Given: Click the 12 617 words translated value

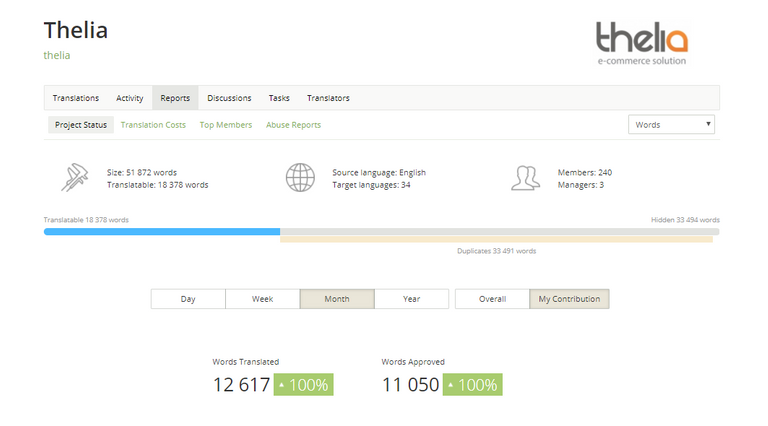Looking at the screenshot, I should point(241,385).
